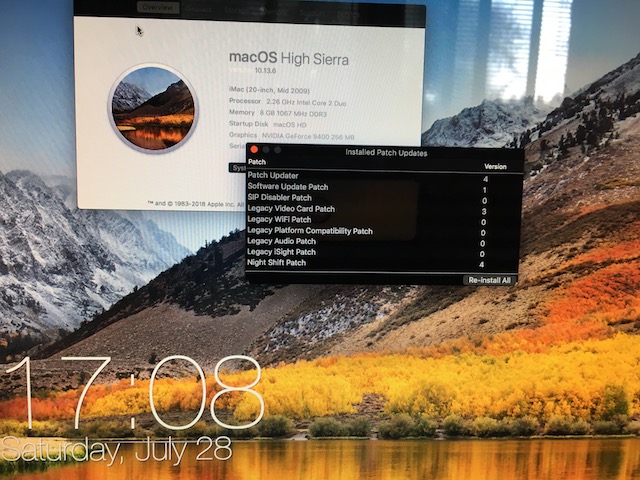Click the Installed Patch Updates window title
The image size is (640, 480).
point(386,153)
